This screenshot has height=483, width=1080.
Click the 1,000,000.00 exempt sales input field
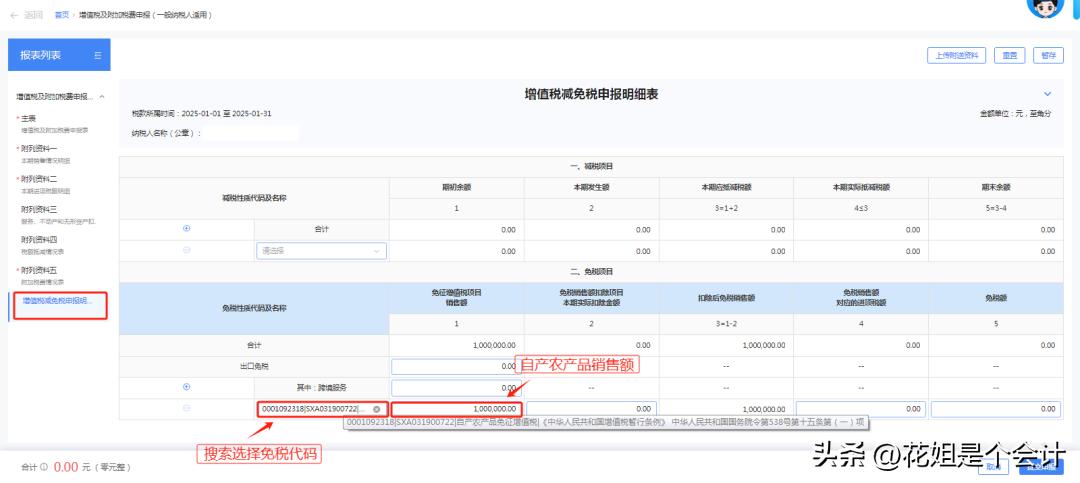pos(456,409)
